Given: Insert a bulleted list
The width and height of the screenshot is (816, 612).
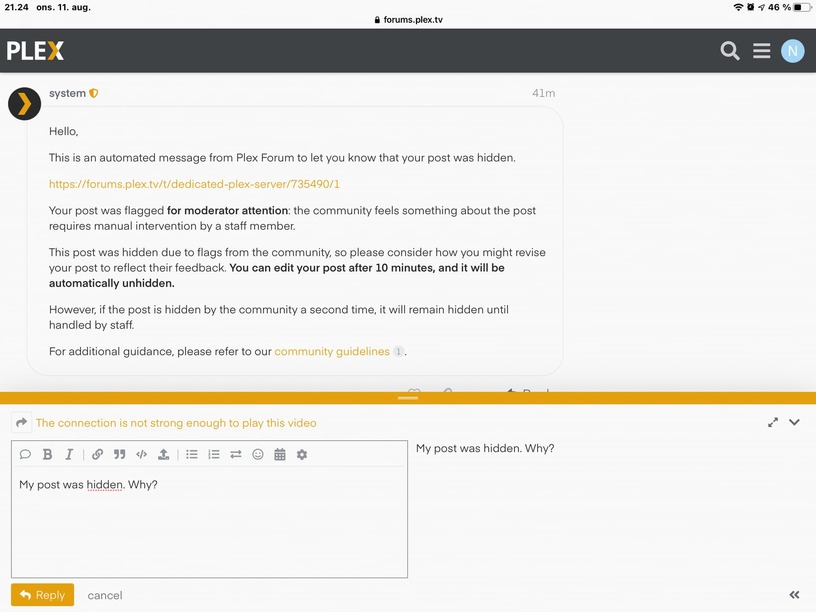Looking at the screenshot, I should tap(192, 454).
